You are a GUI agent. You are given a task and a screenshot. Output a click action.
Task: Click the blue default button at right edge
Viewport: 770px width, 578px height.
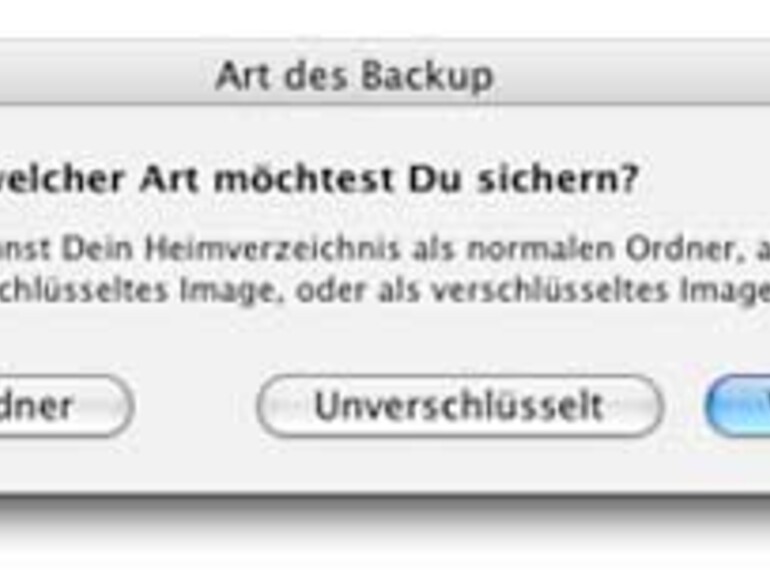pyautogui.click(x=740, y=406)
